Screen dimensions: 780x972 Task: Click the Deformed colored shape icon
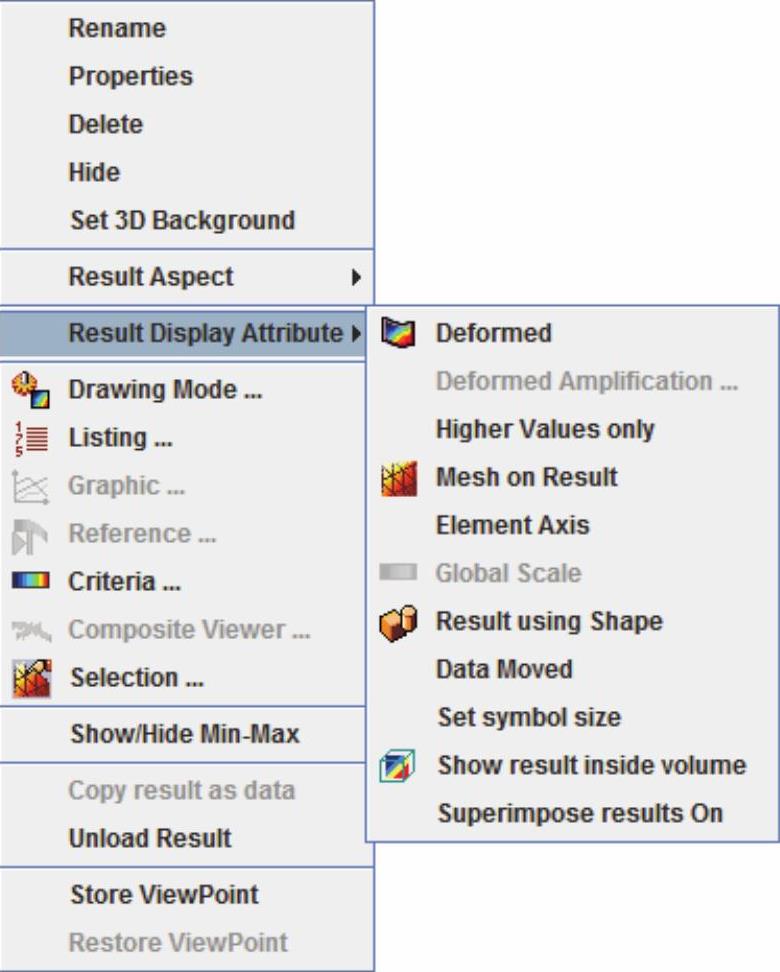[x=397, y=333]
